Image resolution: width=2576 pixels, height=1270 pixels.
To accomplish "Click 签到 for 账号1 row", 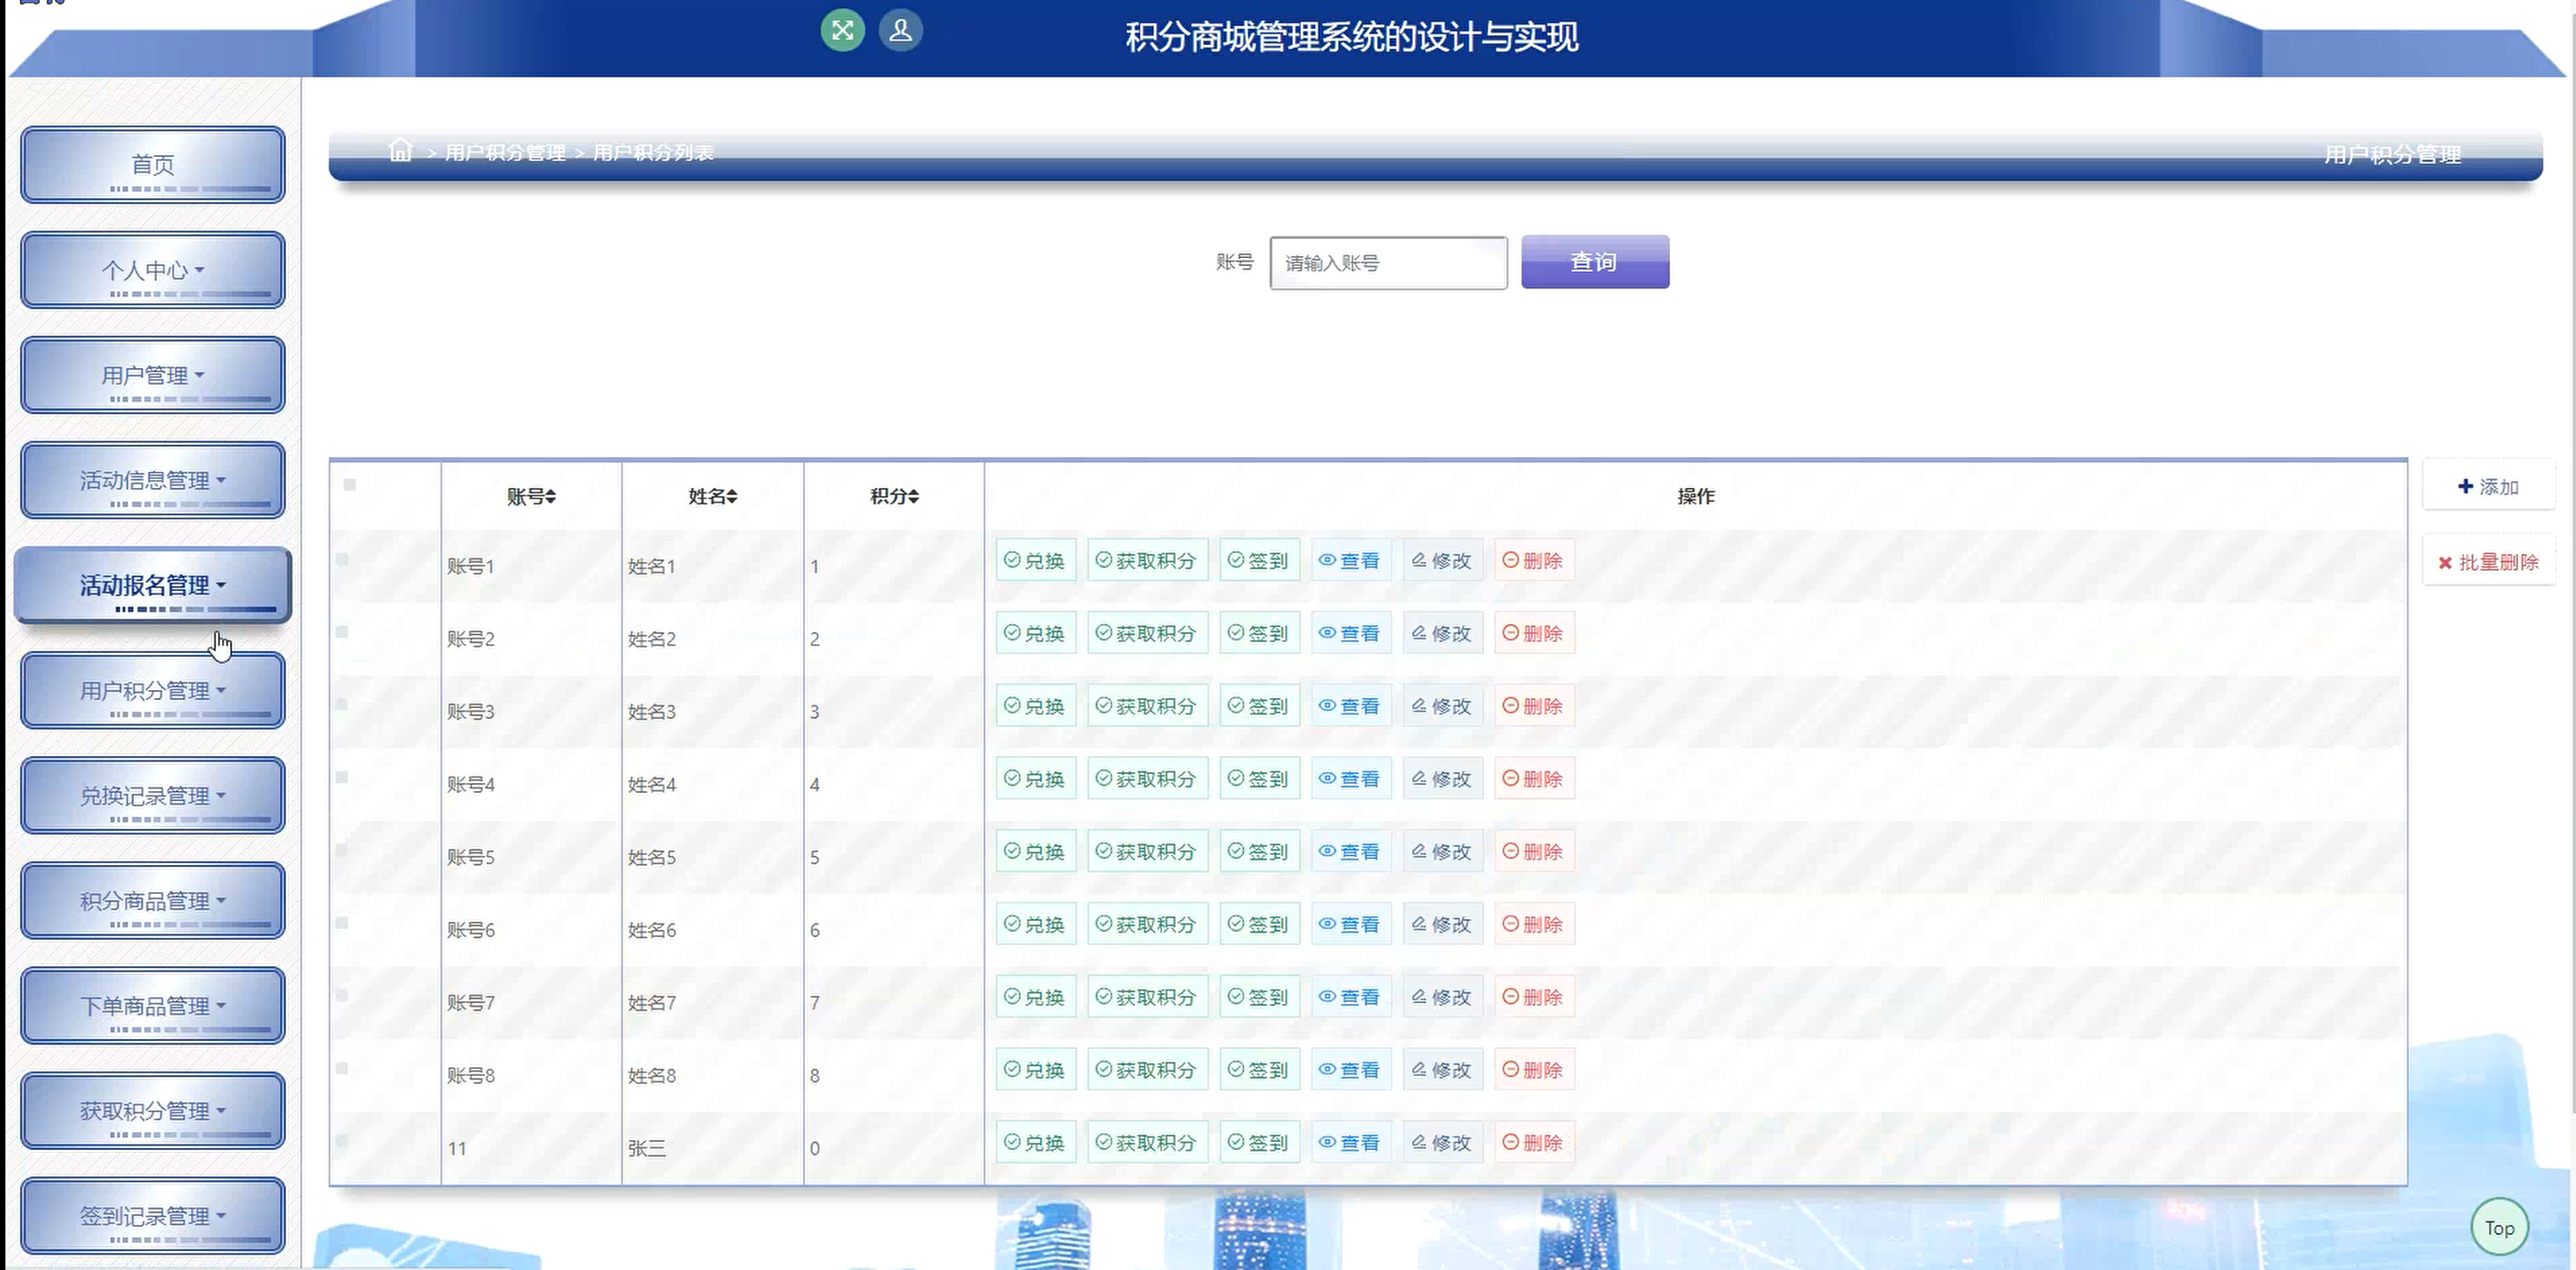I will tap(1259, 560).
